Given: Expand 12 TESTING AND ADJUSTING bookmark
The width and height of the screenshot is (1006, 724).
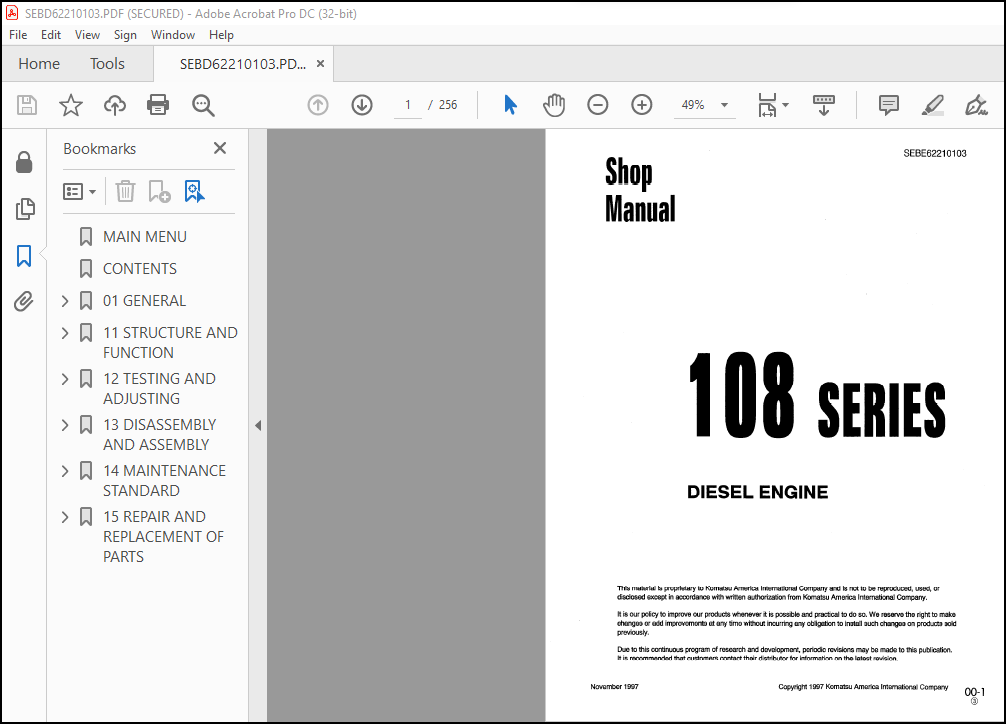Looking at the screenshot, I should (65, 379).
